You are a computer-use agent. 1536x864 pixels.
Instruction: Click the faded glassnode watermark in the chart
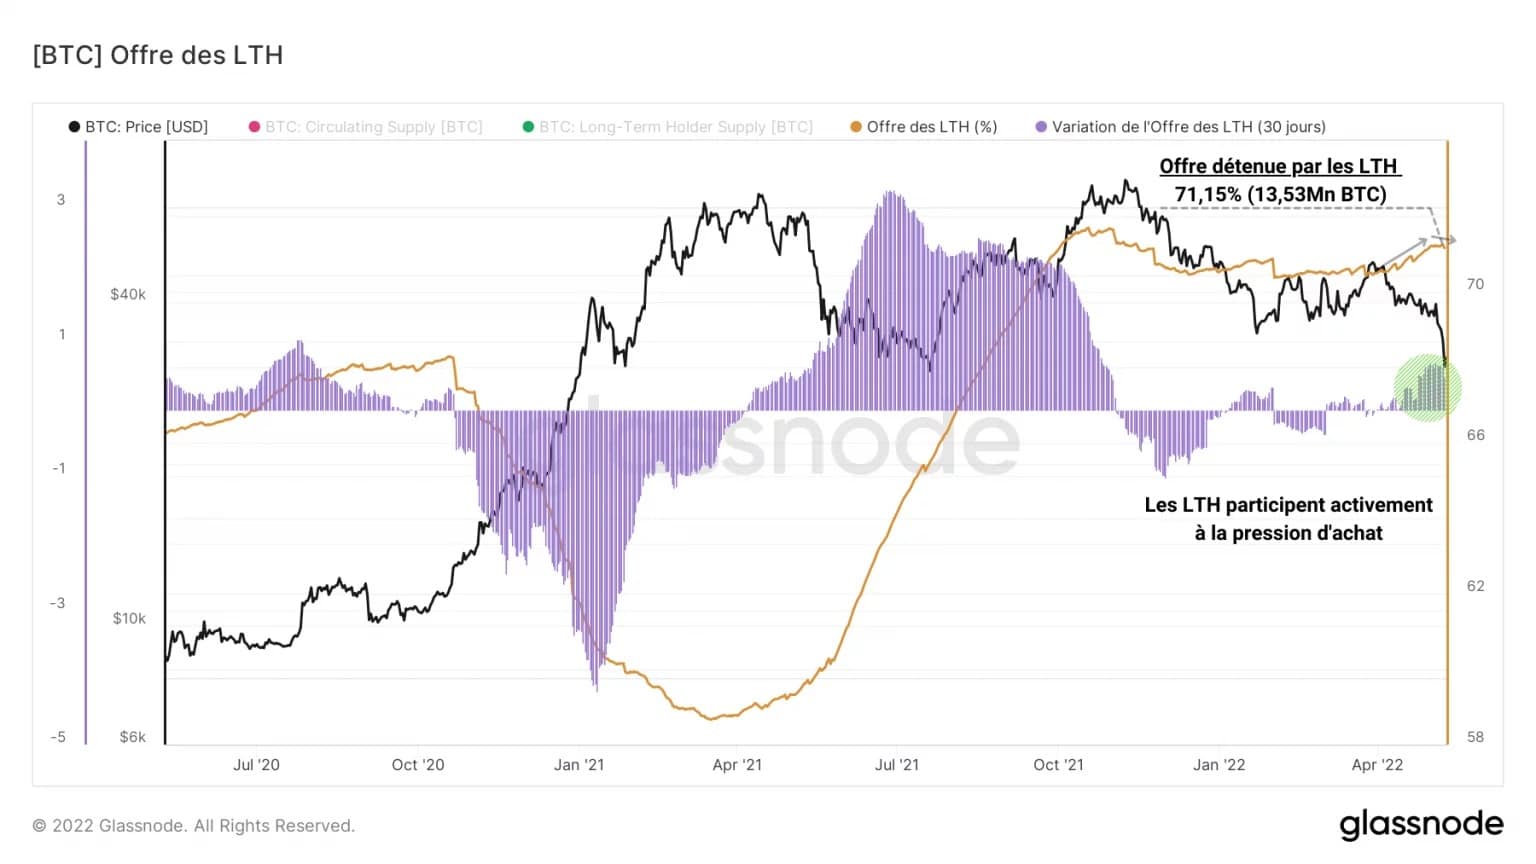tap(800, 440)
